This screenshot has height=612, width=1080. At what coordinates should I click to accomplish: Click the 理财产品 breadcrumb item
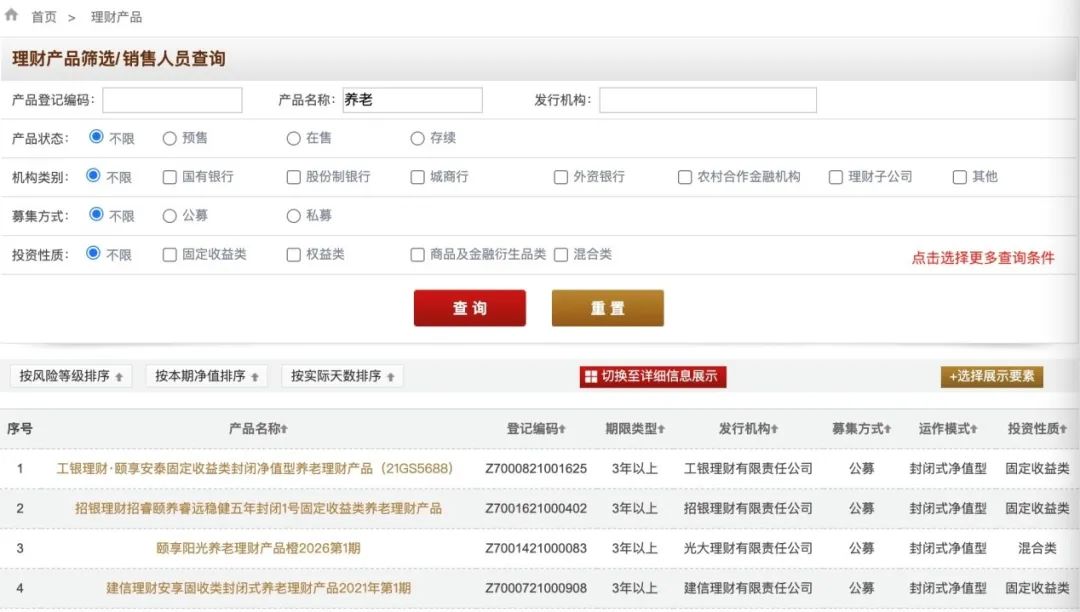pyautogui.click(x=116, y=17)
